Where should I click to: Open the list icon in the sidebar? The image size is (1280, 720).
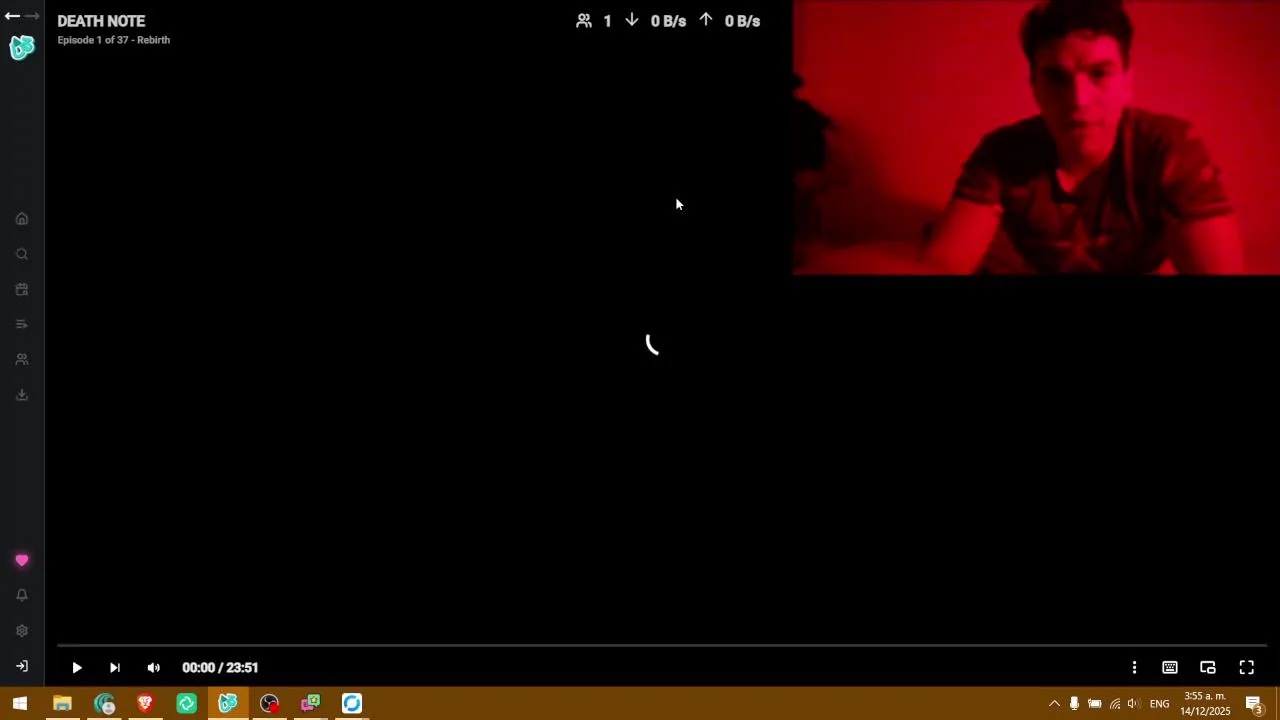(x=22, y=324)
